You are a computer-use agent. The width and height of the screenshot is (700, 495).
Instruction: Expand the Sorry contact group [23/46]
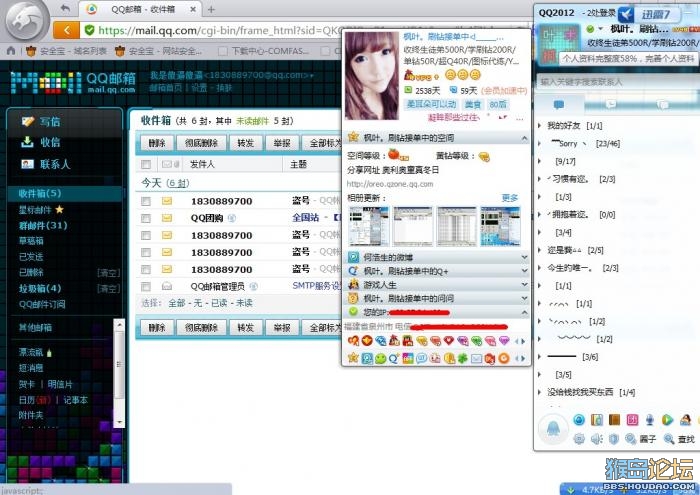coord(540,144)
